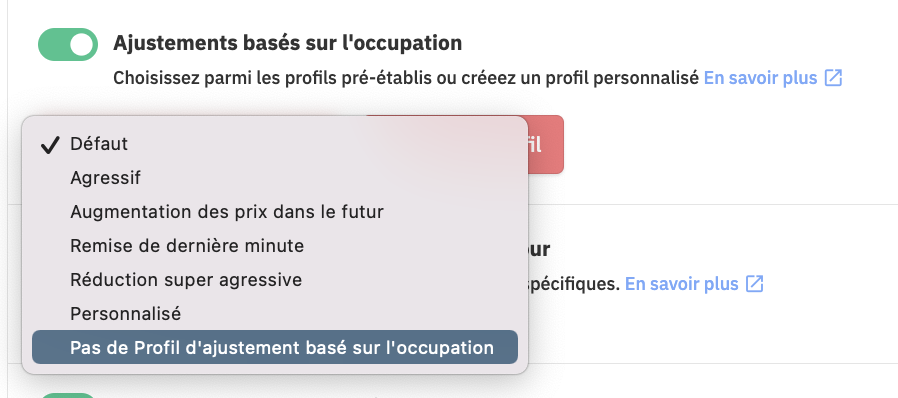This screenshot has width=898, height=398.
Task: Select the Personnalisé profile entry
Action: [x=275, y=314]
